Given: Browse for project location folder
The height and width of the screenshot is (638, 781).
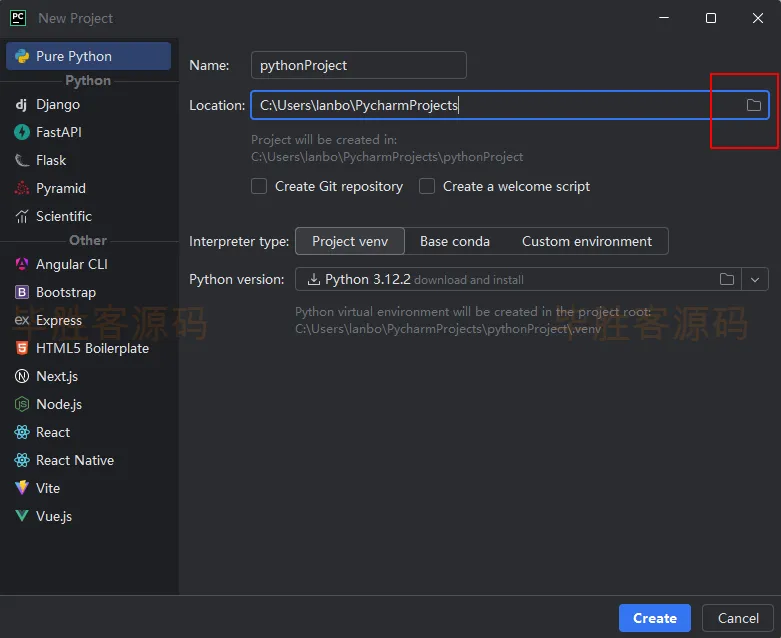Looking at the screenshot, I should point(754,105).
